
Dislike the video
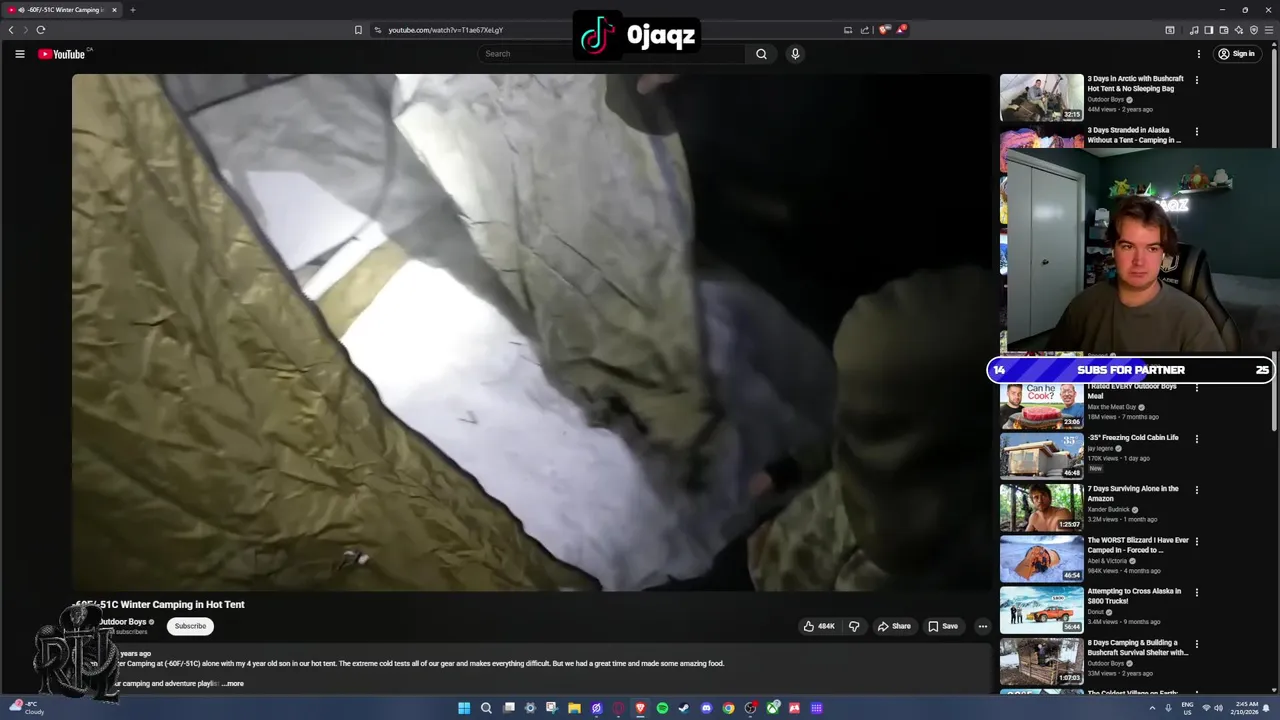tap(854, 626)
